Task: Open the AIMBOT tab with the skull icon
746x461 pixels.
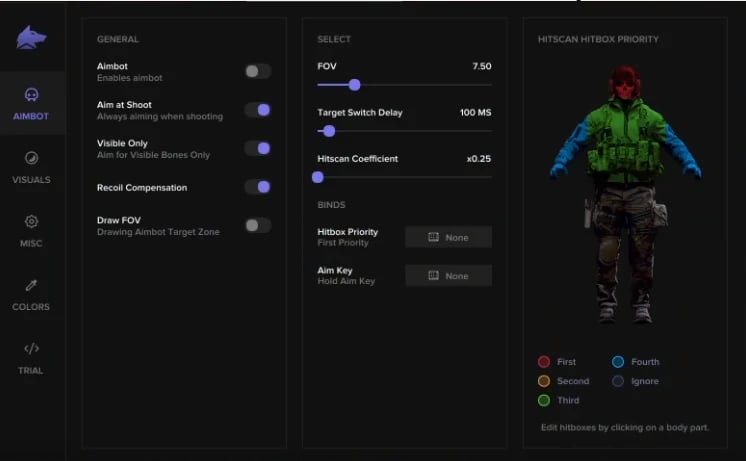Action: pyautogui.click(x=31, y=104)
